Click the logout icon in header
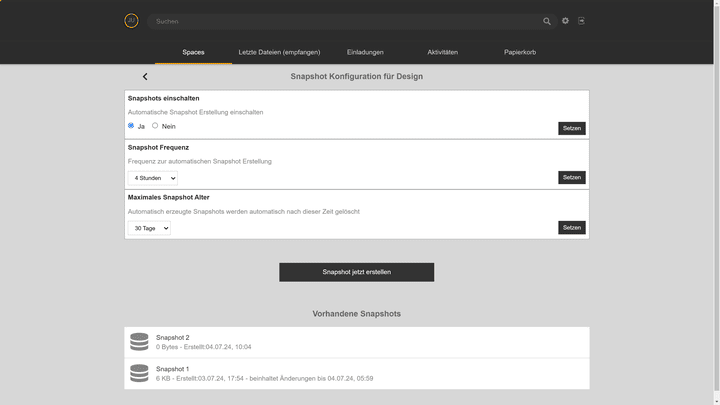Image resolution: width=720 pixels, height=405 pixels. tap(581, 21)
